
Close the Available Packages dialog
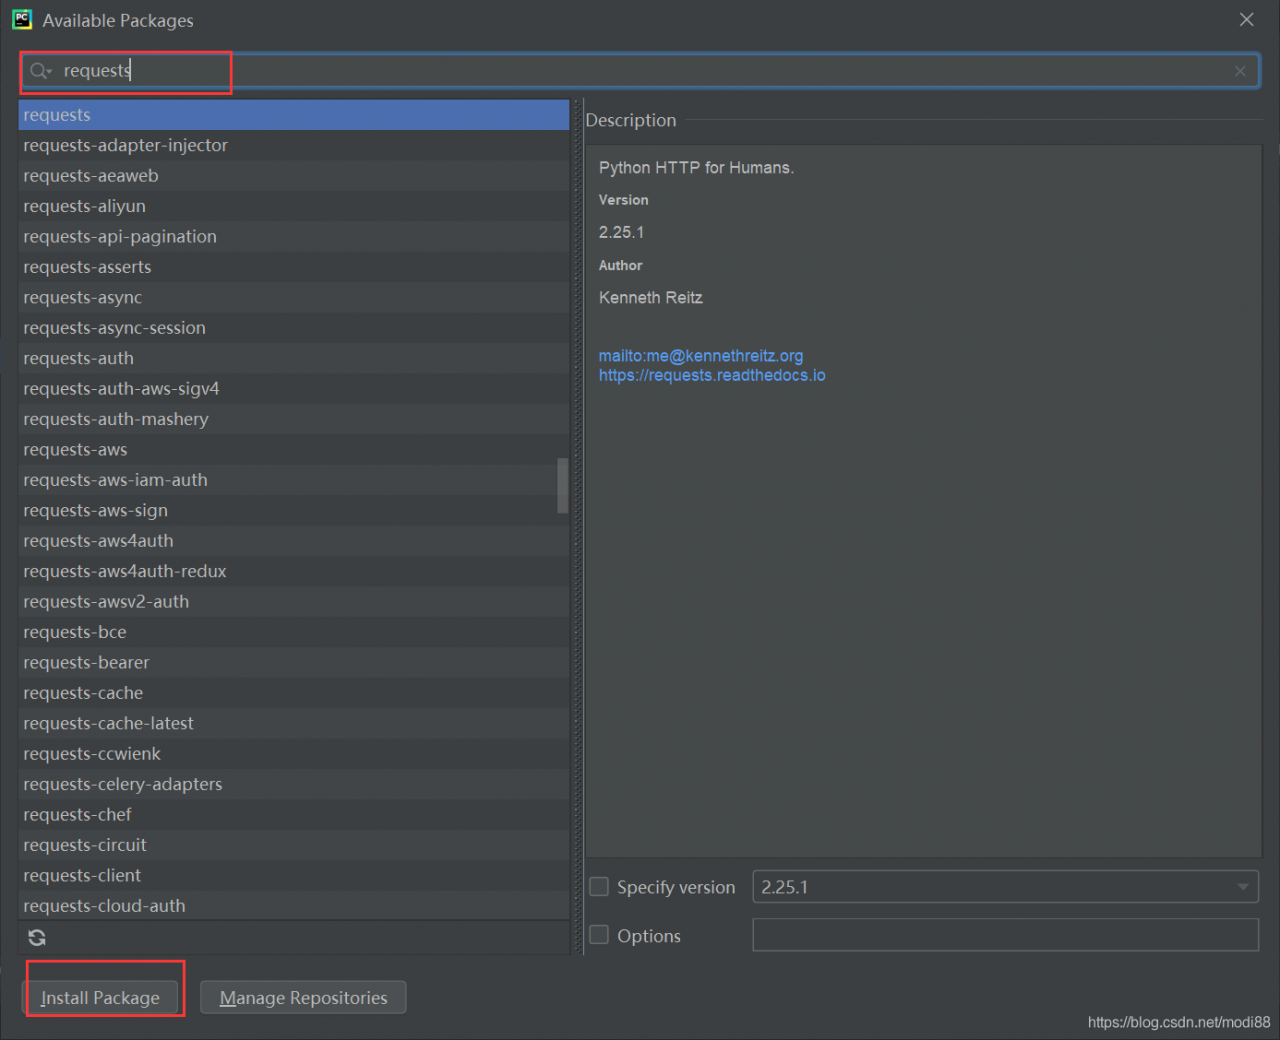coord(1246,20)
